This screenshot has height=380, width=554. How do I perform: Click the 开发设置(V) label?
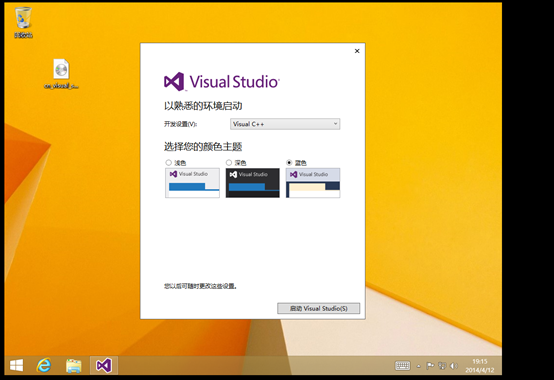181,124
